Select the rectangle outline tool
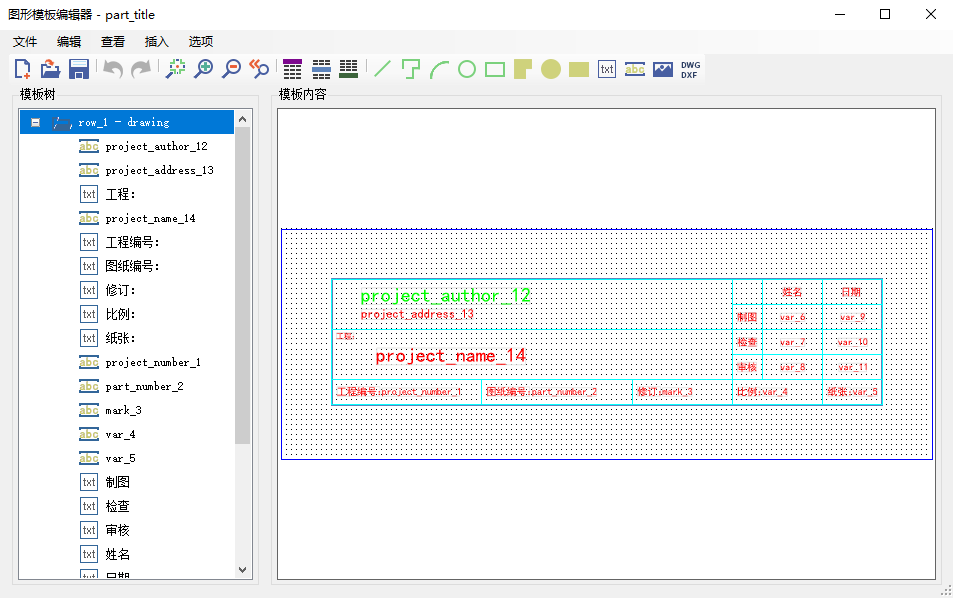Viewport: 953px width, 598px height. click(x=495, y=69)
